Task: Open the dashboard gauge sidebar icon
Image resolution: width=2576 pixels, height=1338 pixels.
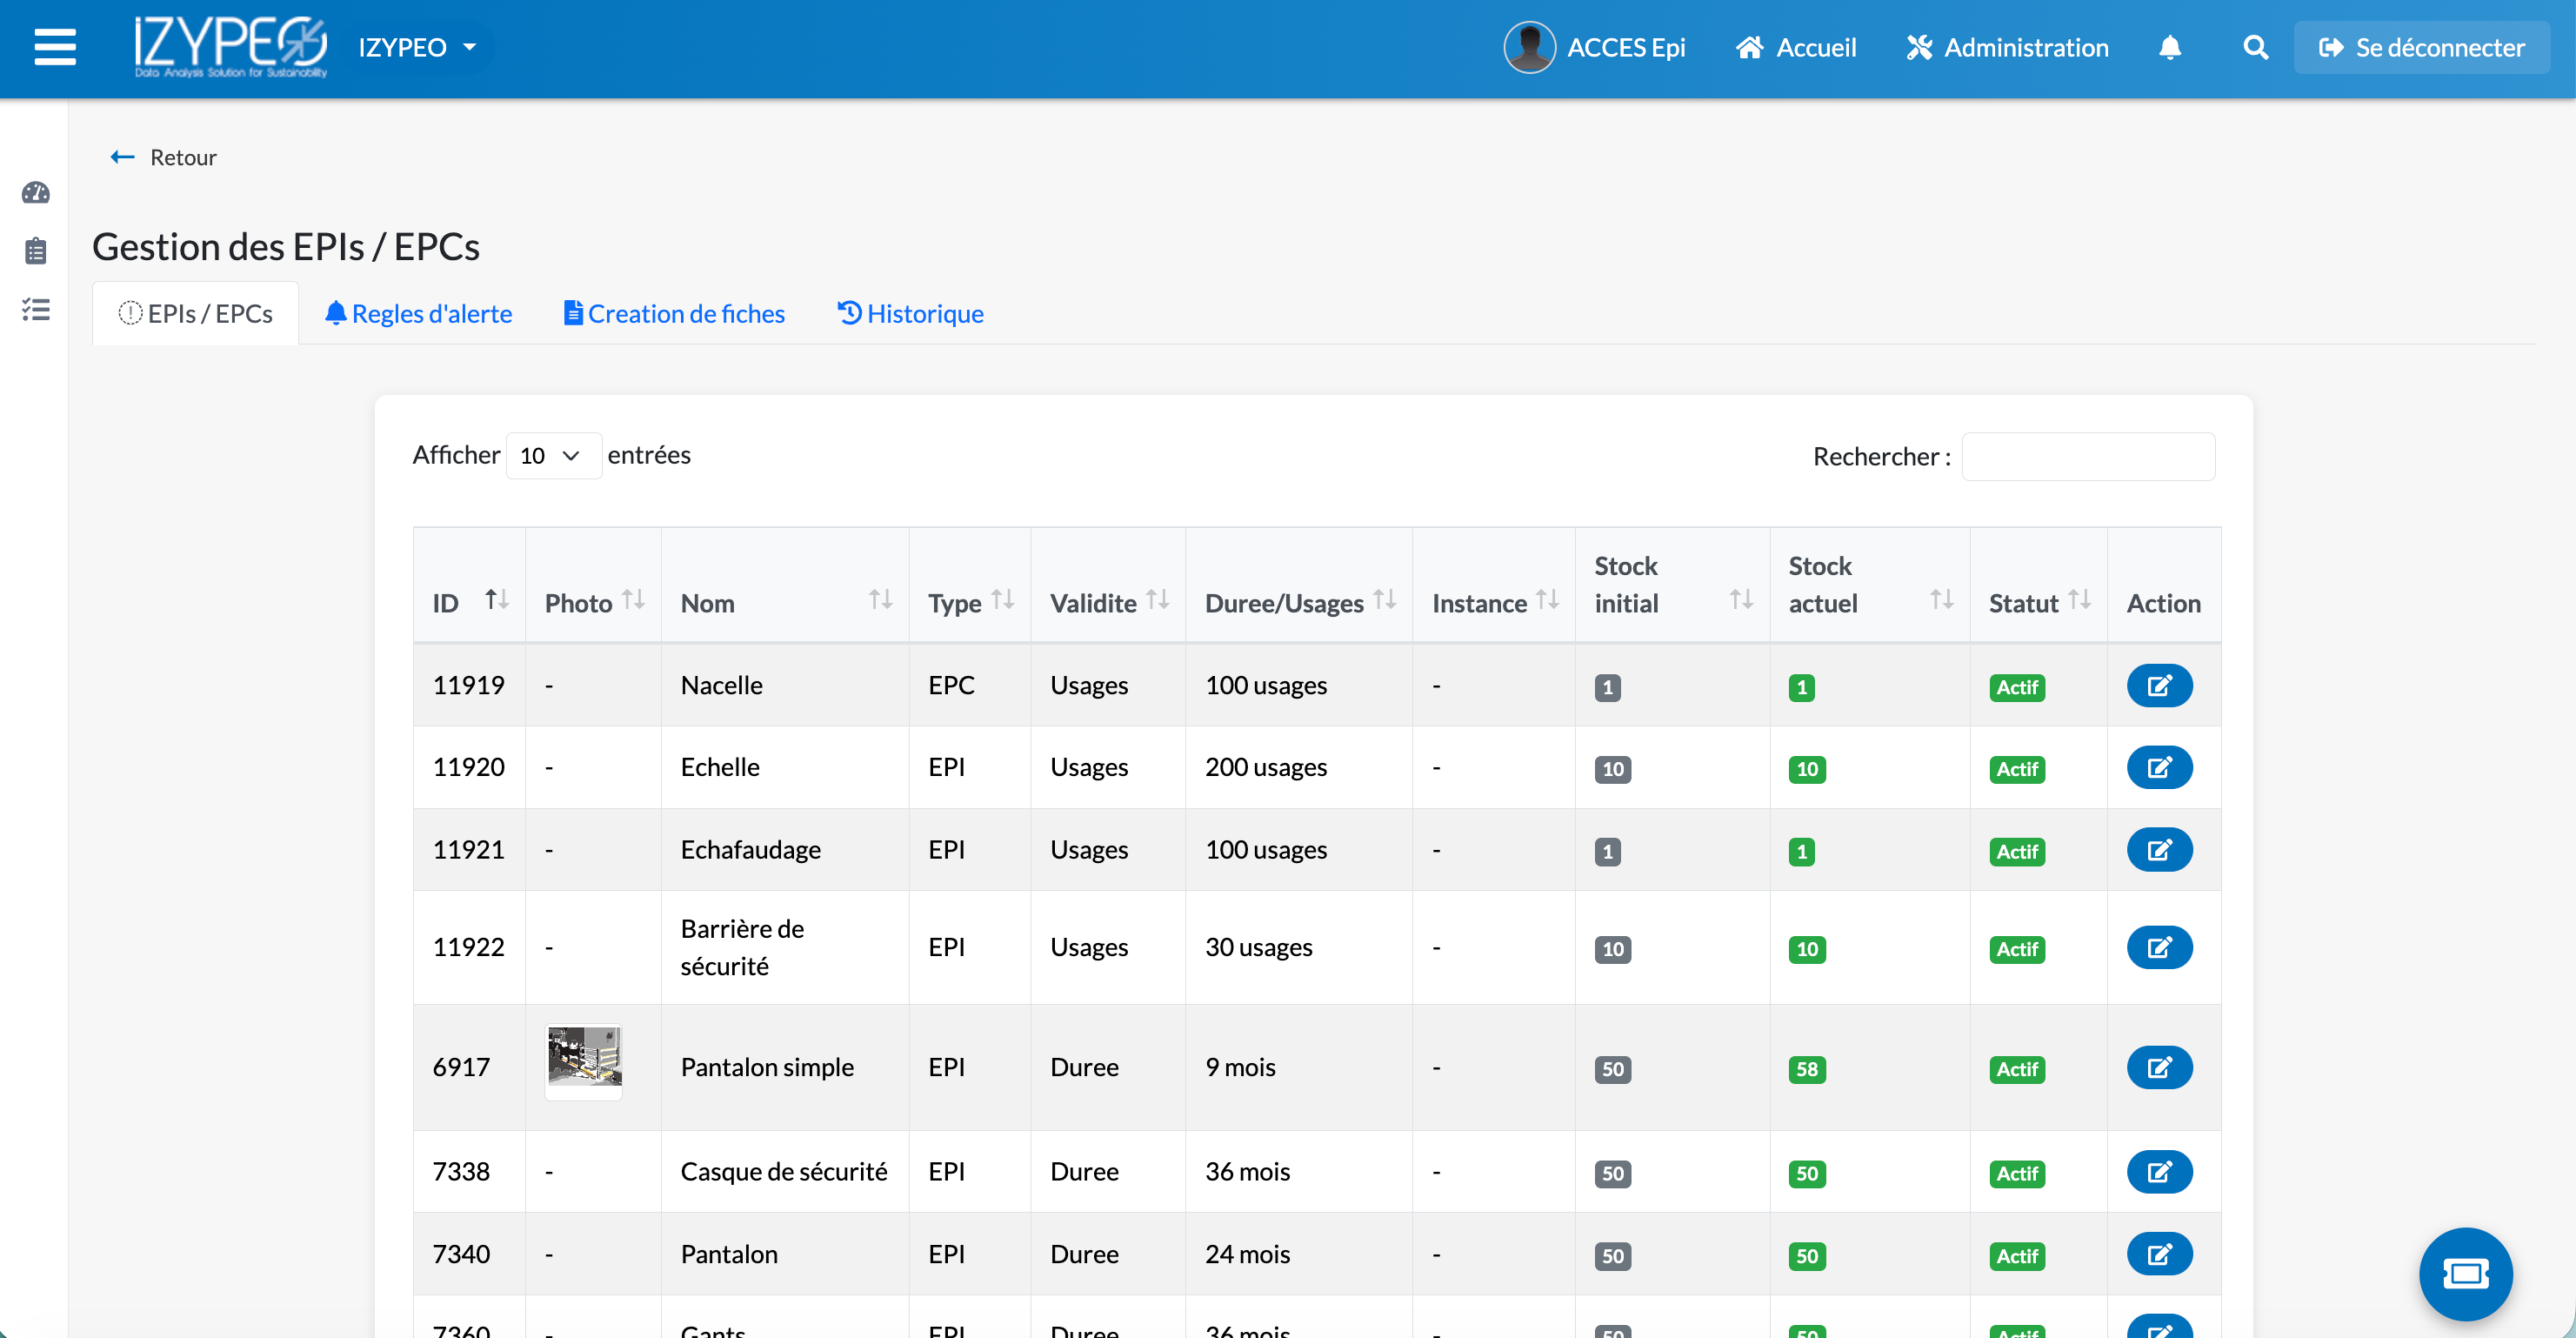Action: coord(36,192)
